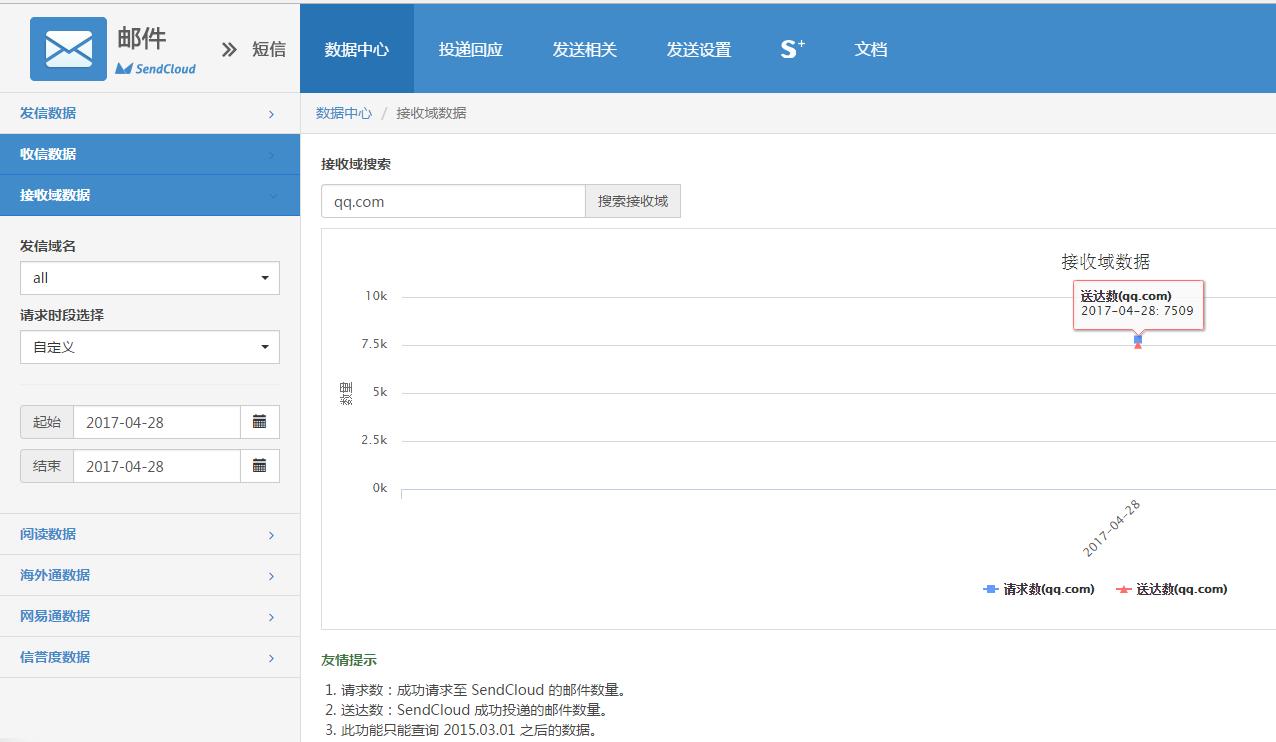Viewport: 1276px width, 742px height.
Task: Click inside the qq.com search field
Action: click(452, 200)
